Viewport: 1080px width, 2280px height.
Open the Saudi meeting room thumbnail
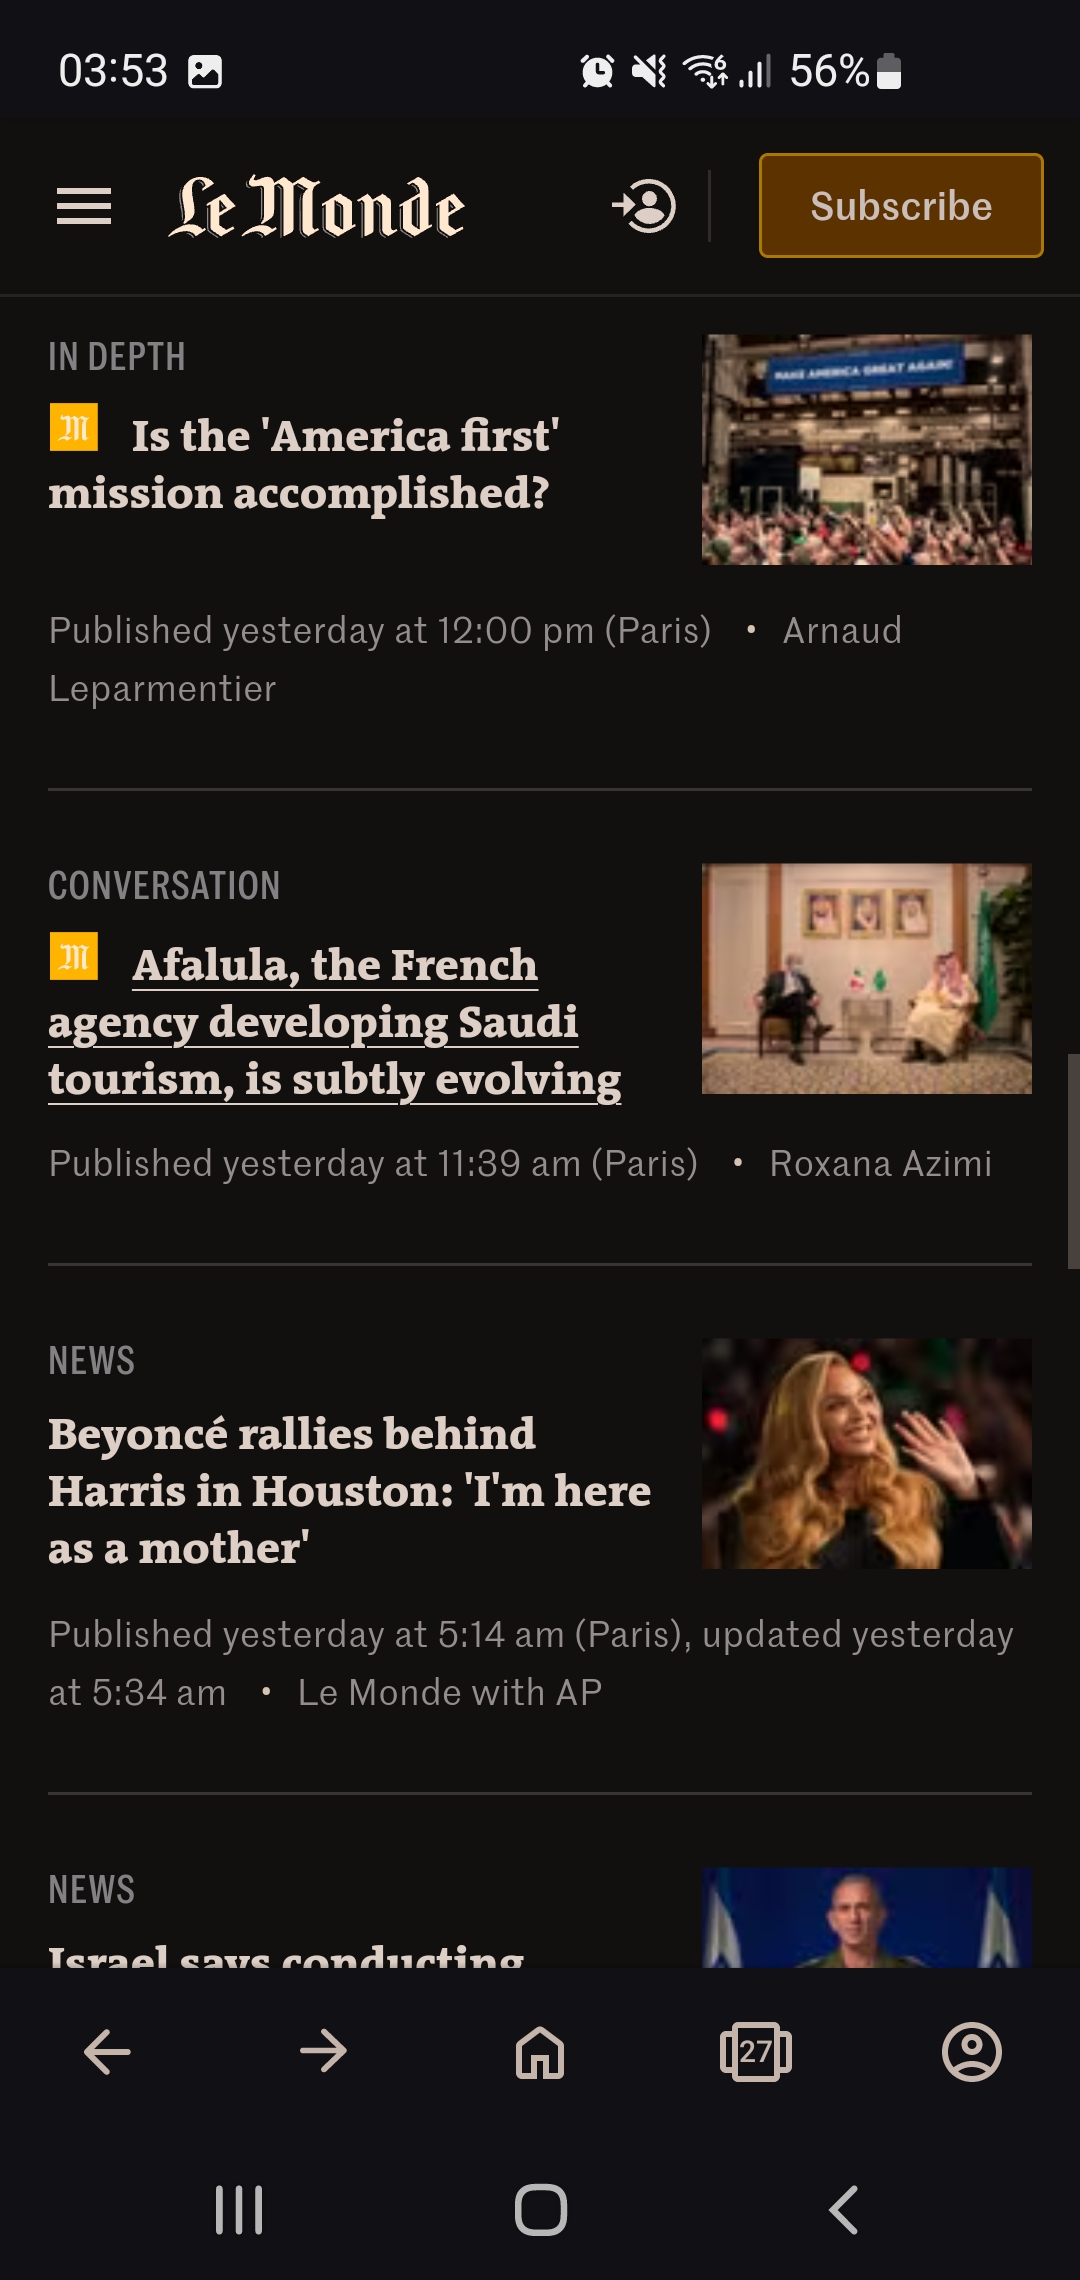[867, 979]
